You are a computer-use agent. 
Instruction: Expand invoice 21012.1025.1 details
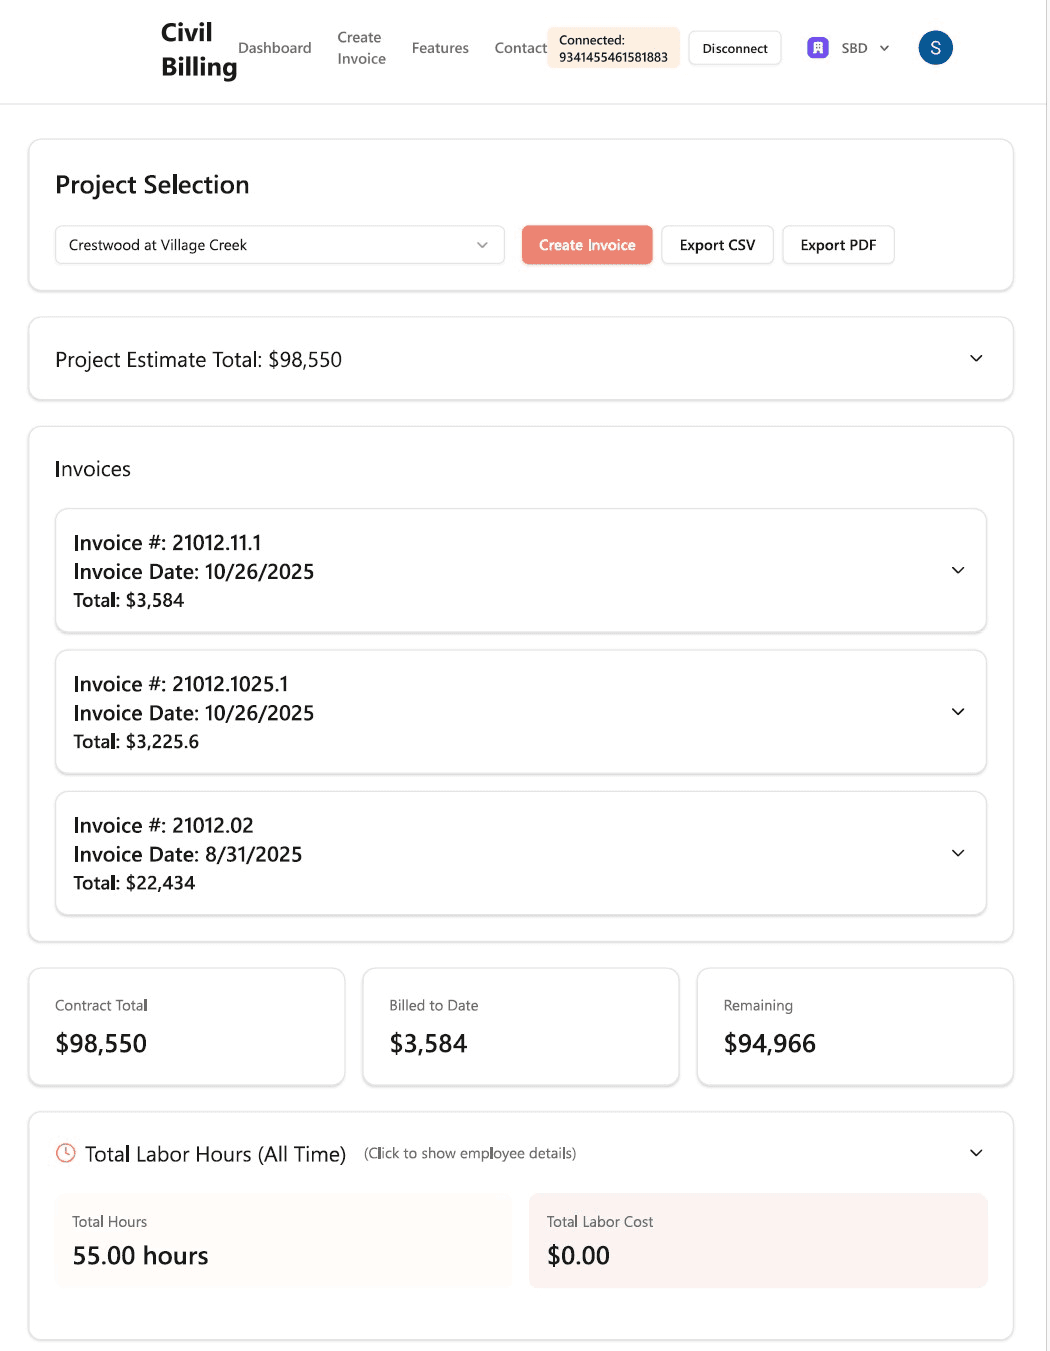(958, 712)
